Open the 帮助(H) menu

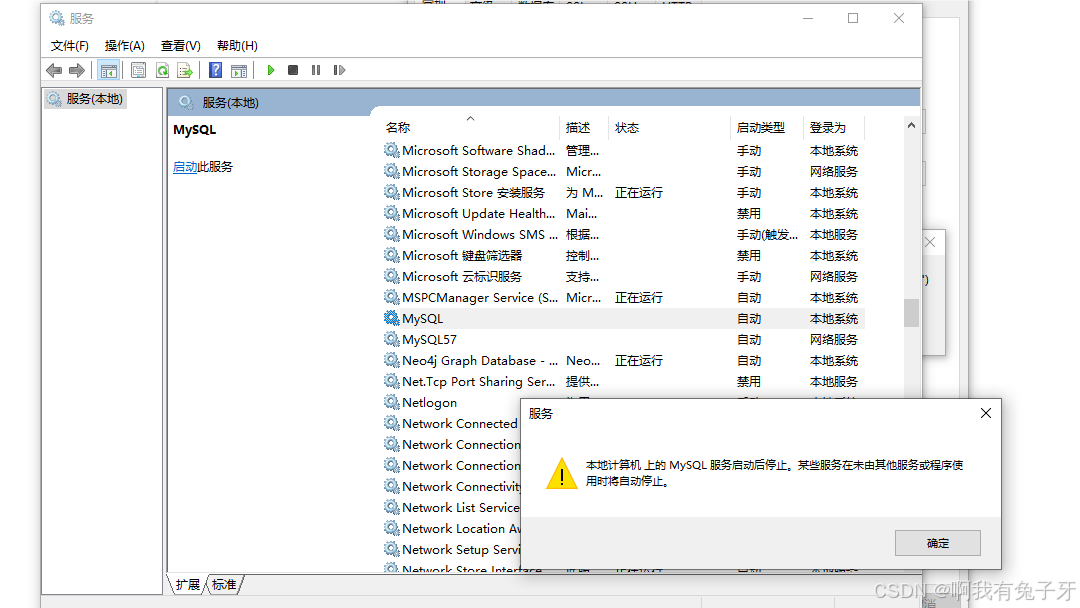tap(237, 45)
